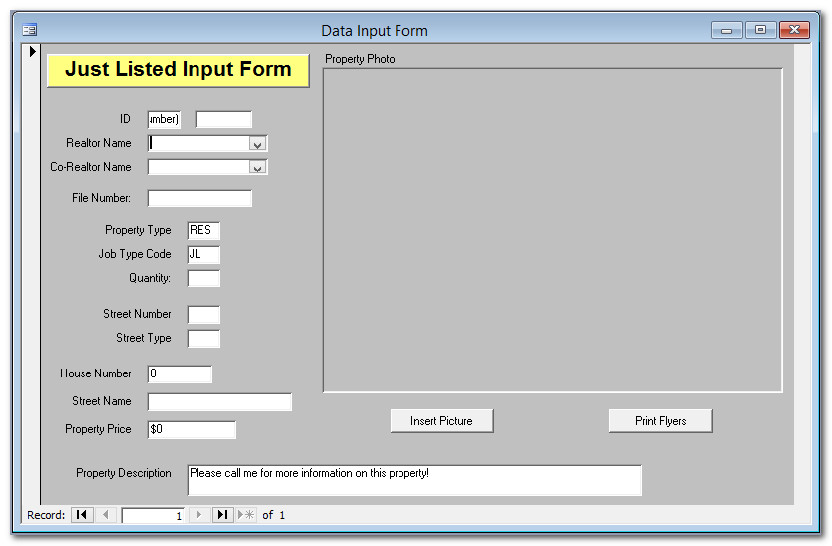This screenshot has height=546, width=832.
Task: Click the Property Description text box
Action: click(414, 480)
